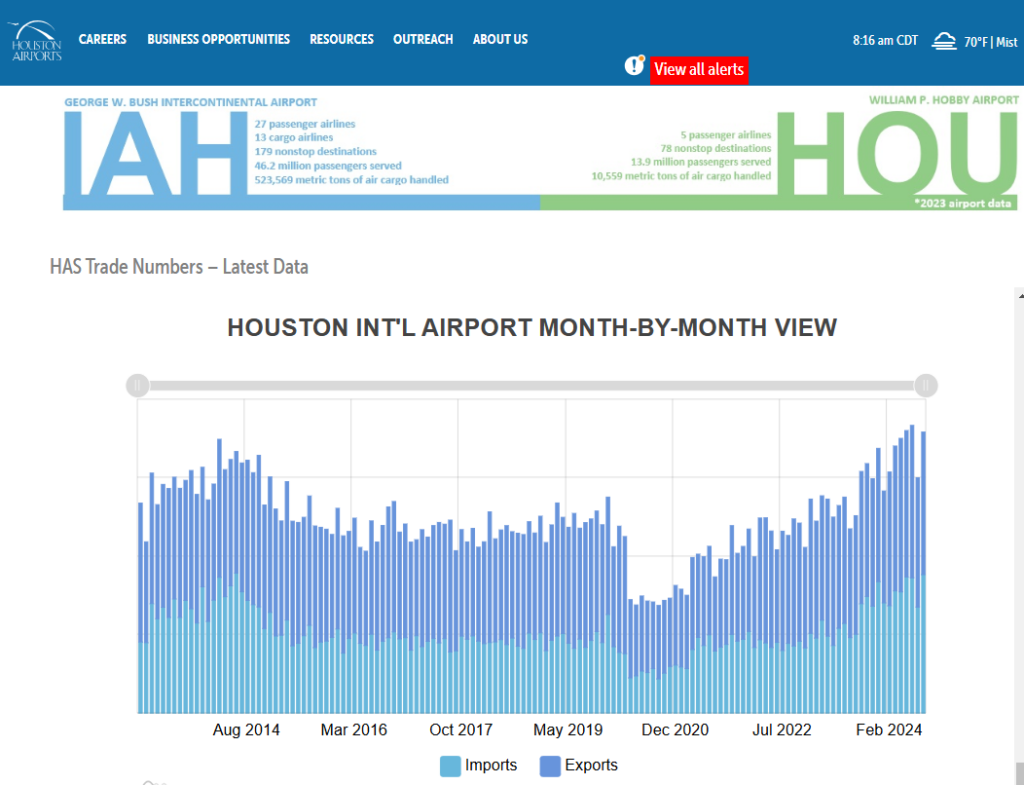Click the mist weather icon

coord(944,41)
